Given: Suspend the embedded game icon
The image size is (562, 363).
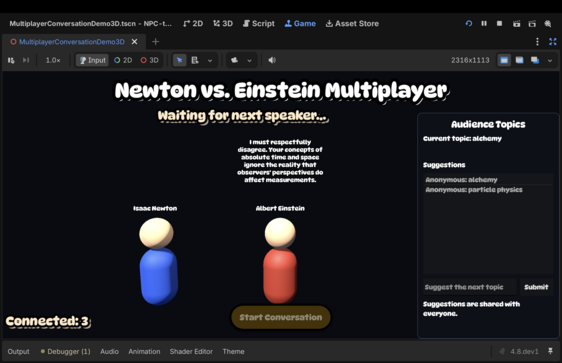Looking at the screenshot, I should coord(11,60).
